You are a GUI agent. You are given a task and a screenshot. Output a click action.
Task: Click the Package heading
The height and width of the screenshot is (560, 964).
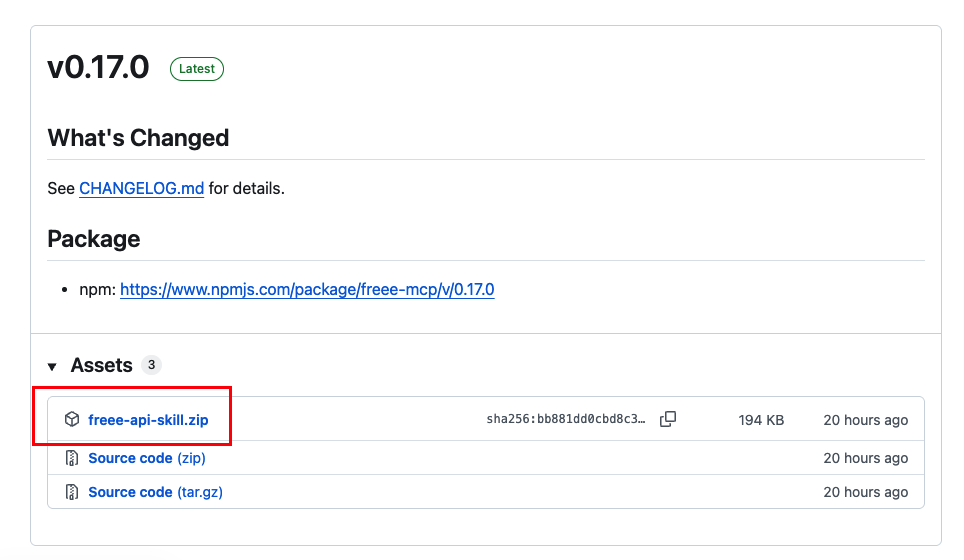pos(94,239)
